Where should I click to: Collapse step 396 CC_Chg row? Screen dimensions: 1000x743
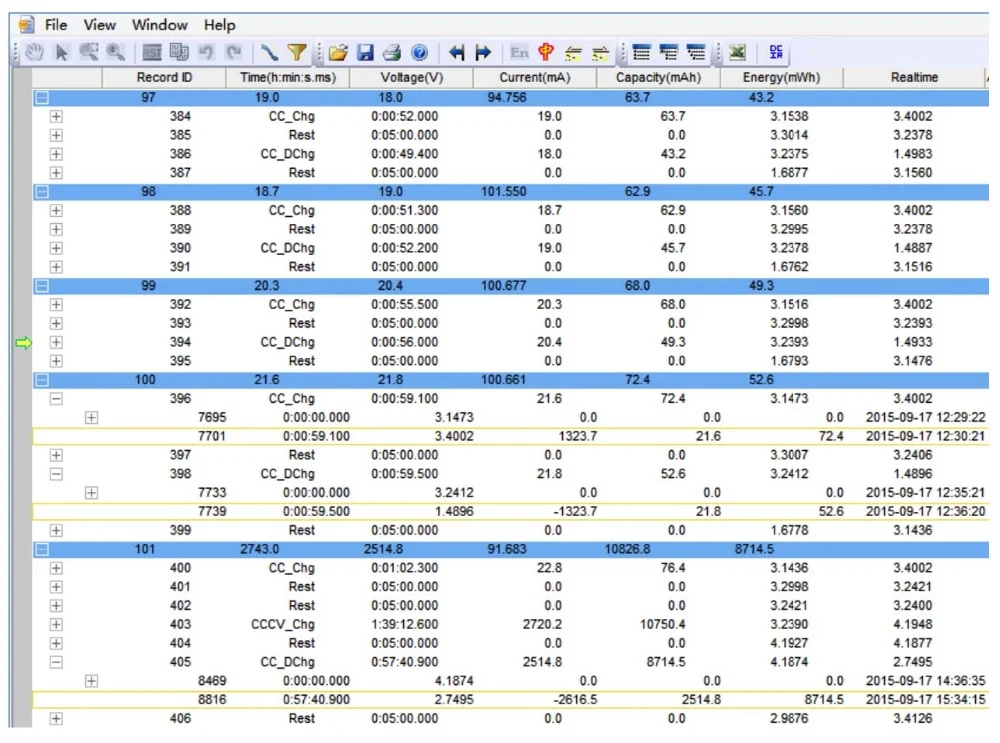(x=56, y=399)
